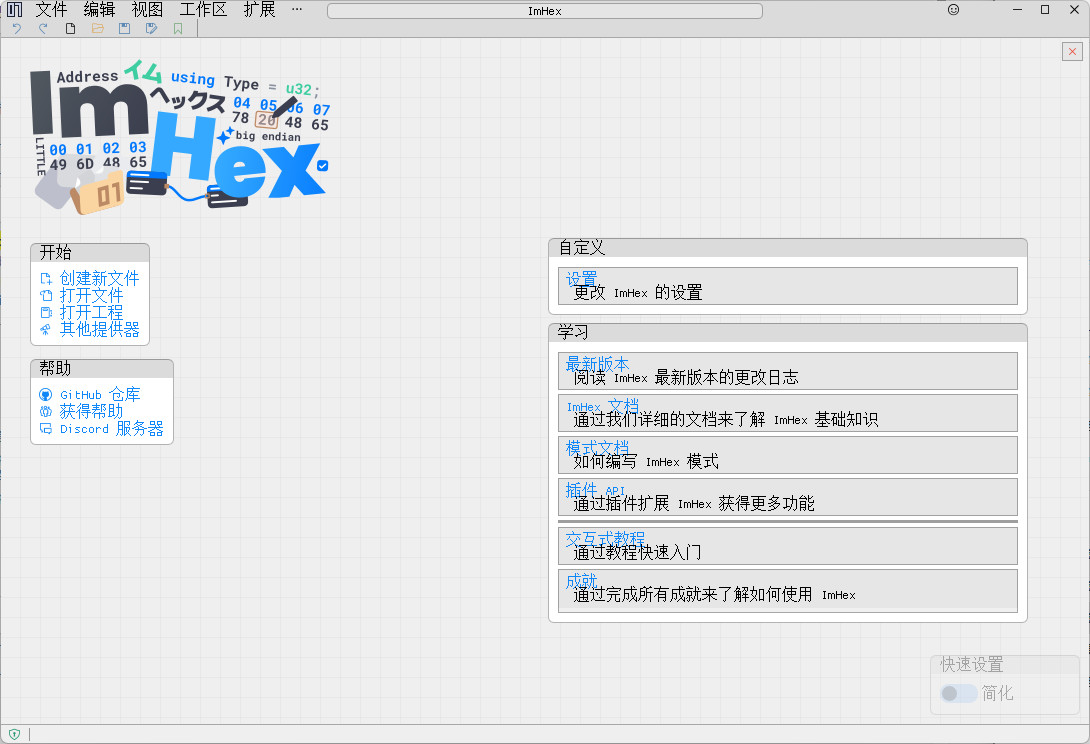
Task: Open the Discord 服务器 link
Action: click(112, 428)
